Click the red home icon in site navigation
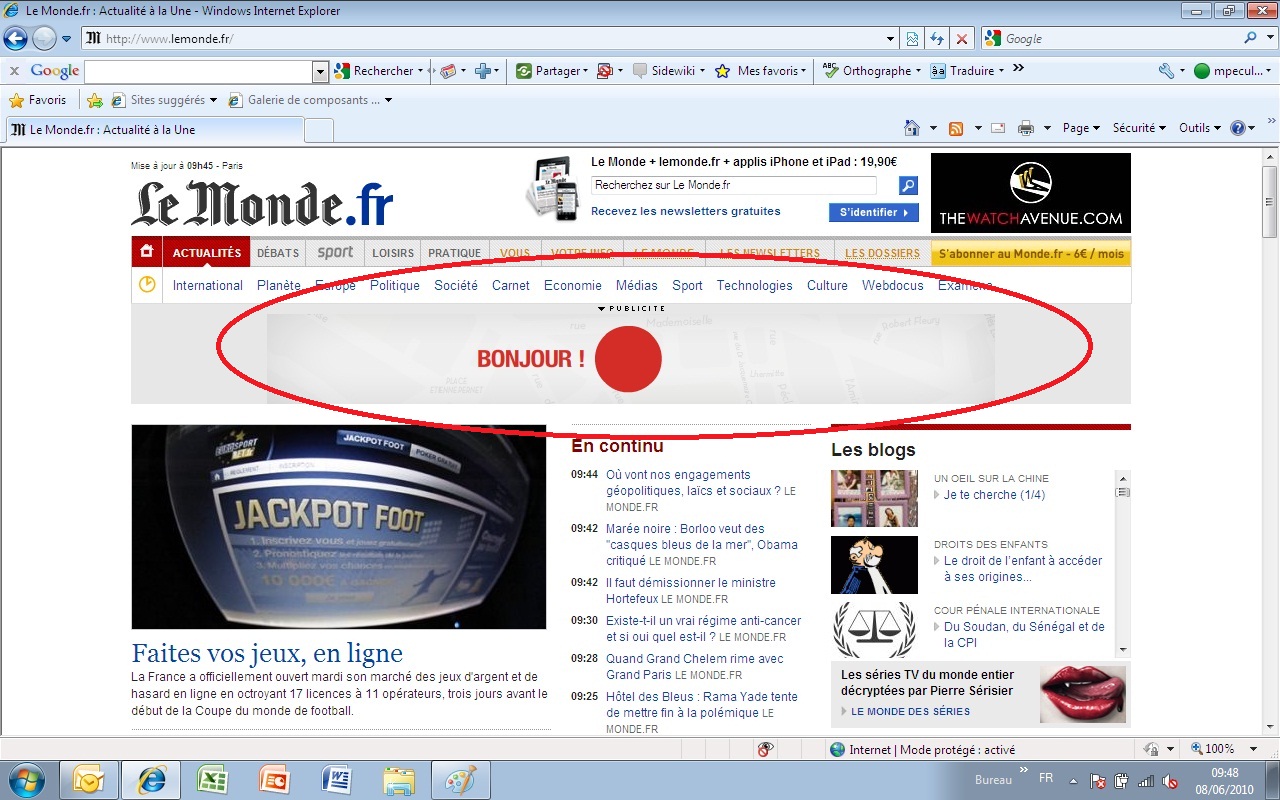This screenshot has height=800, width=1280. pos(146,252)
